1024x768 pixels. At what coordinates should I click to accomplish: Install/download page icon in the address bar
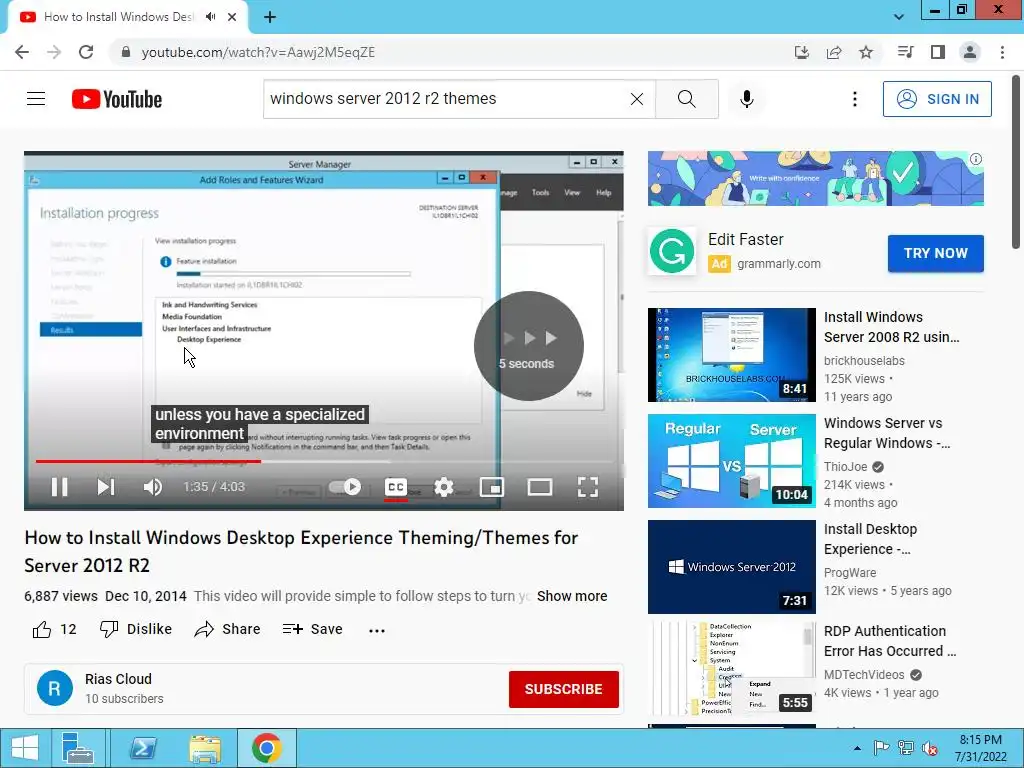tap(802, 52)
